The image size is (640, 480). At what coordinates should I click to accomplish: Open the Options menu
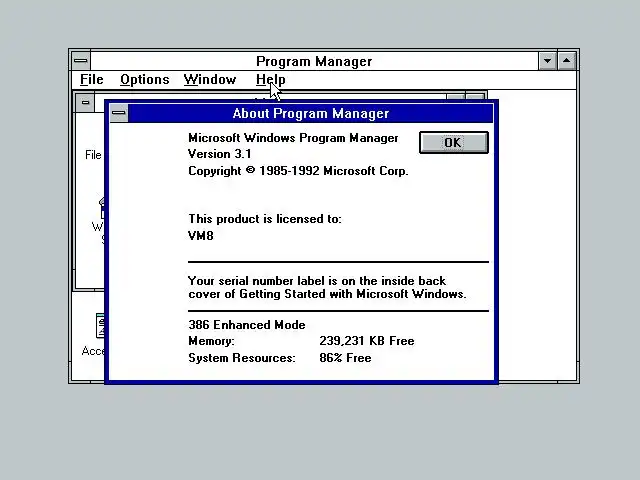[144, 80]
